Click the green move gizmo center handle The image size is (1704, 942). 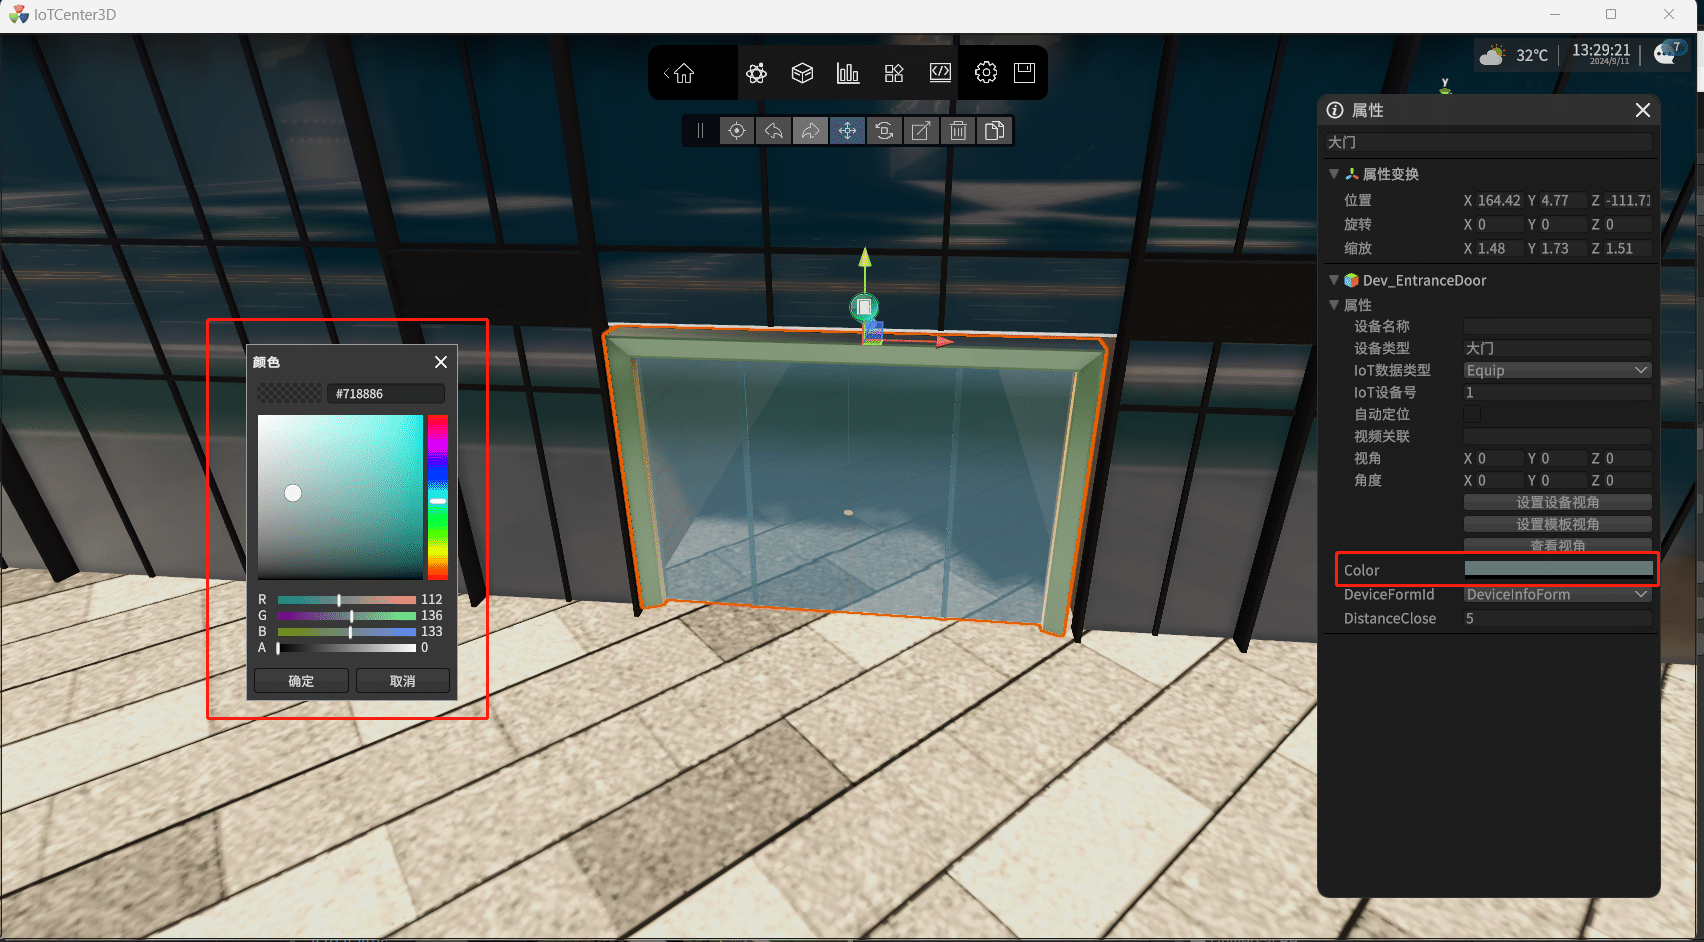(864, 307)
